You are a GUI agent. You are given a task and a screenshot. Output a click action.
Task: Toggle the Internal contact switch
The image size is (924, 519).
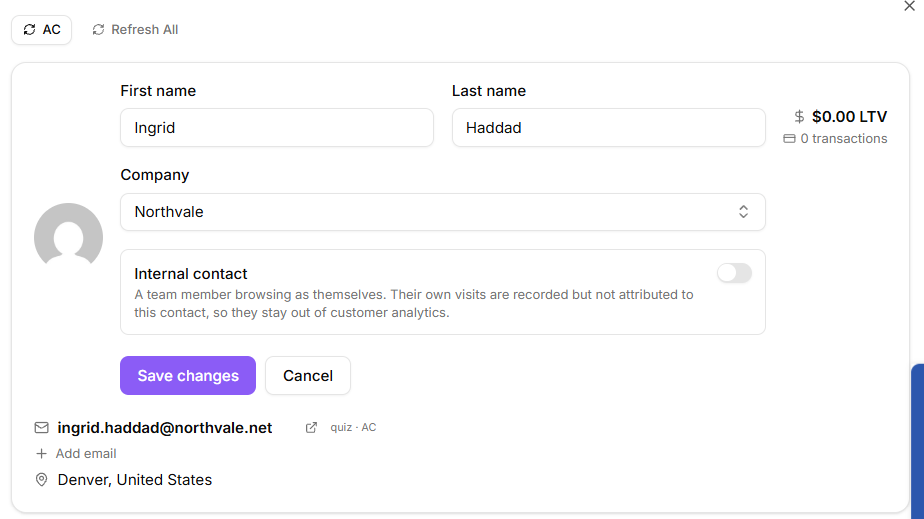click(x=734, y=273)
